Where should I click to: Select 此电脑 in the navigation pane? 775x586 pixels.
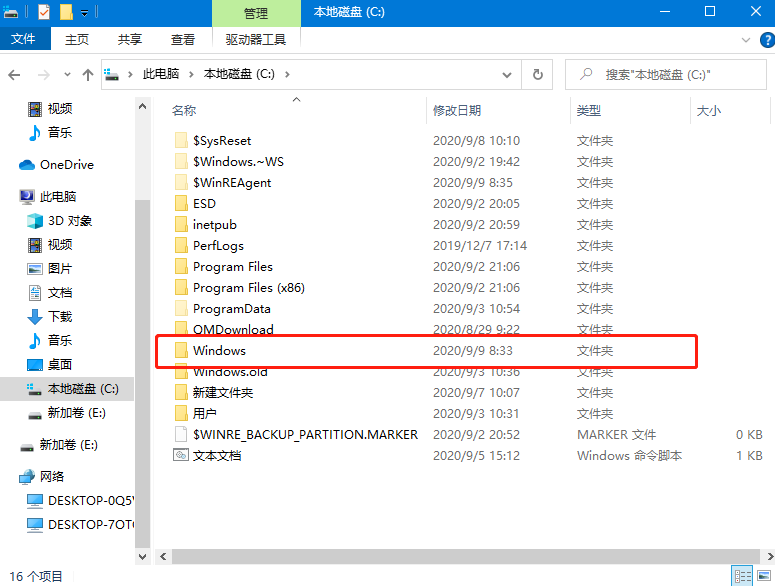(48, 197)
